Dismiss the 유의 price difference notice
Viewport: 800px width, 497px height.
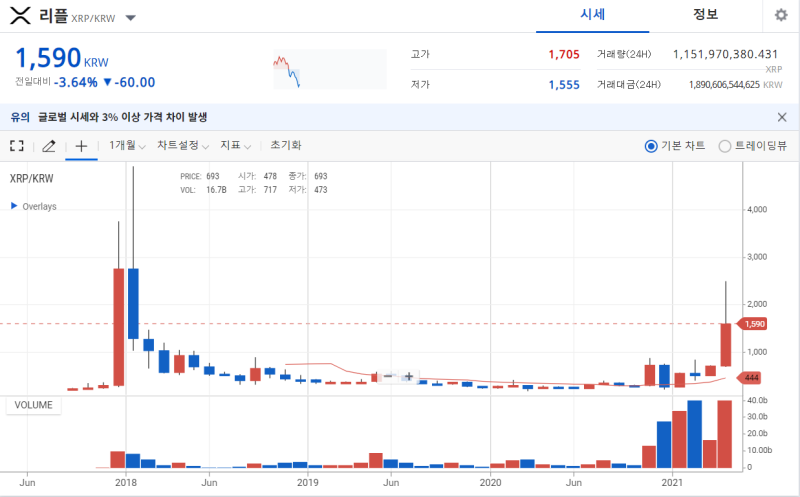[782, 117]
